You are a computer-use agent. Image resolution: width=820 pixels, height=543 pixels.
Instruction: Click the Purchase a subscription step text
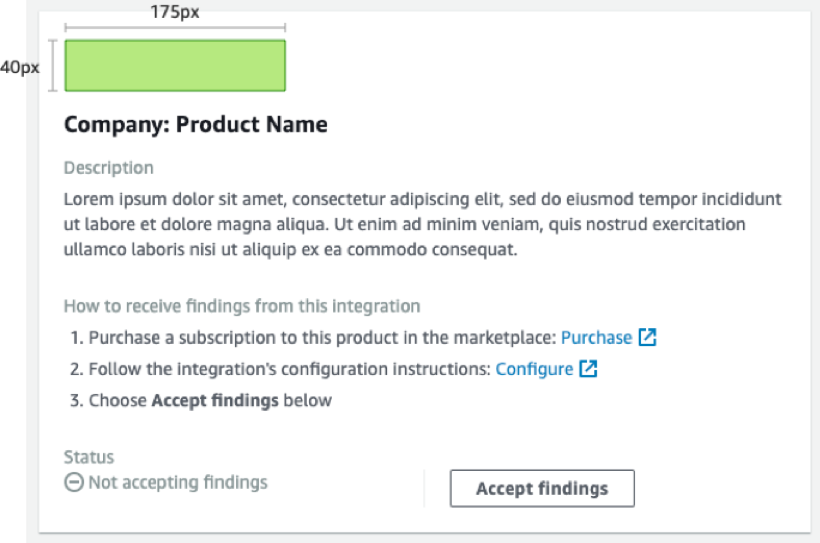pos(322,338)
